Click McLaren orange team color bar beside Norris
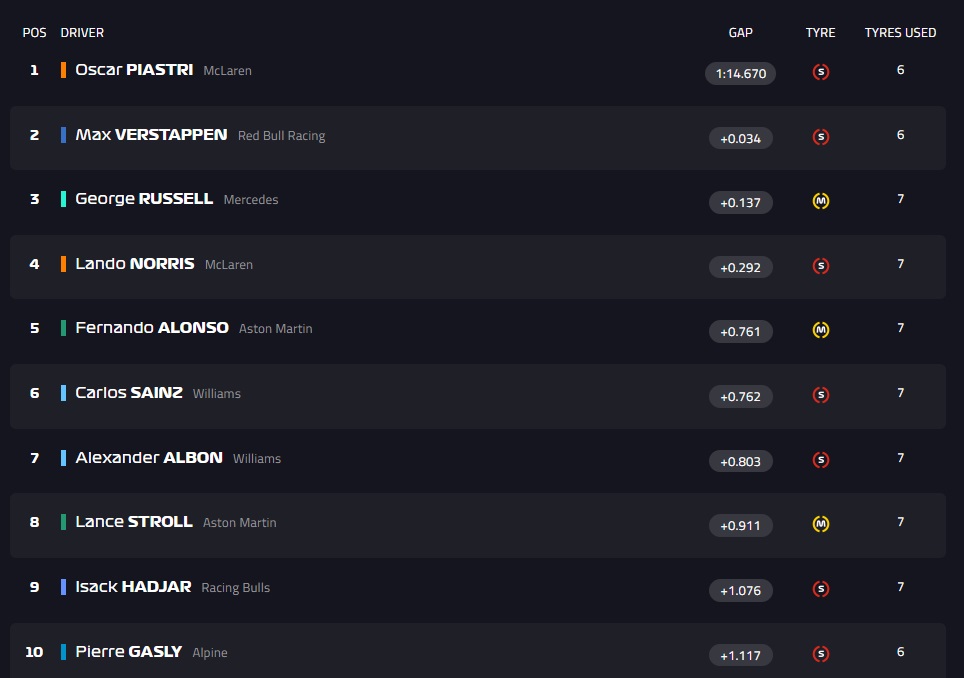Screen dimensions: 964x678 click(63, 264)
